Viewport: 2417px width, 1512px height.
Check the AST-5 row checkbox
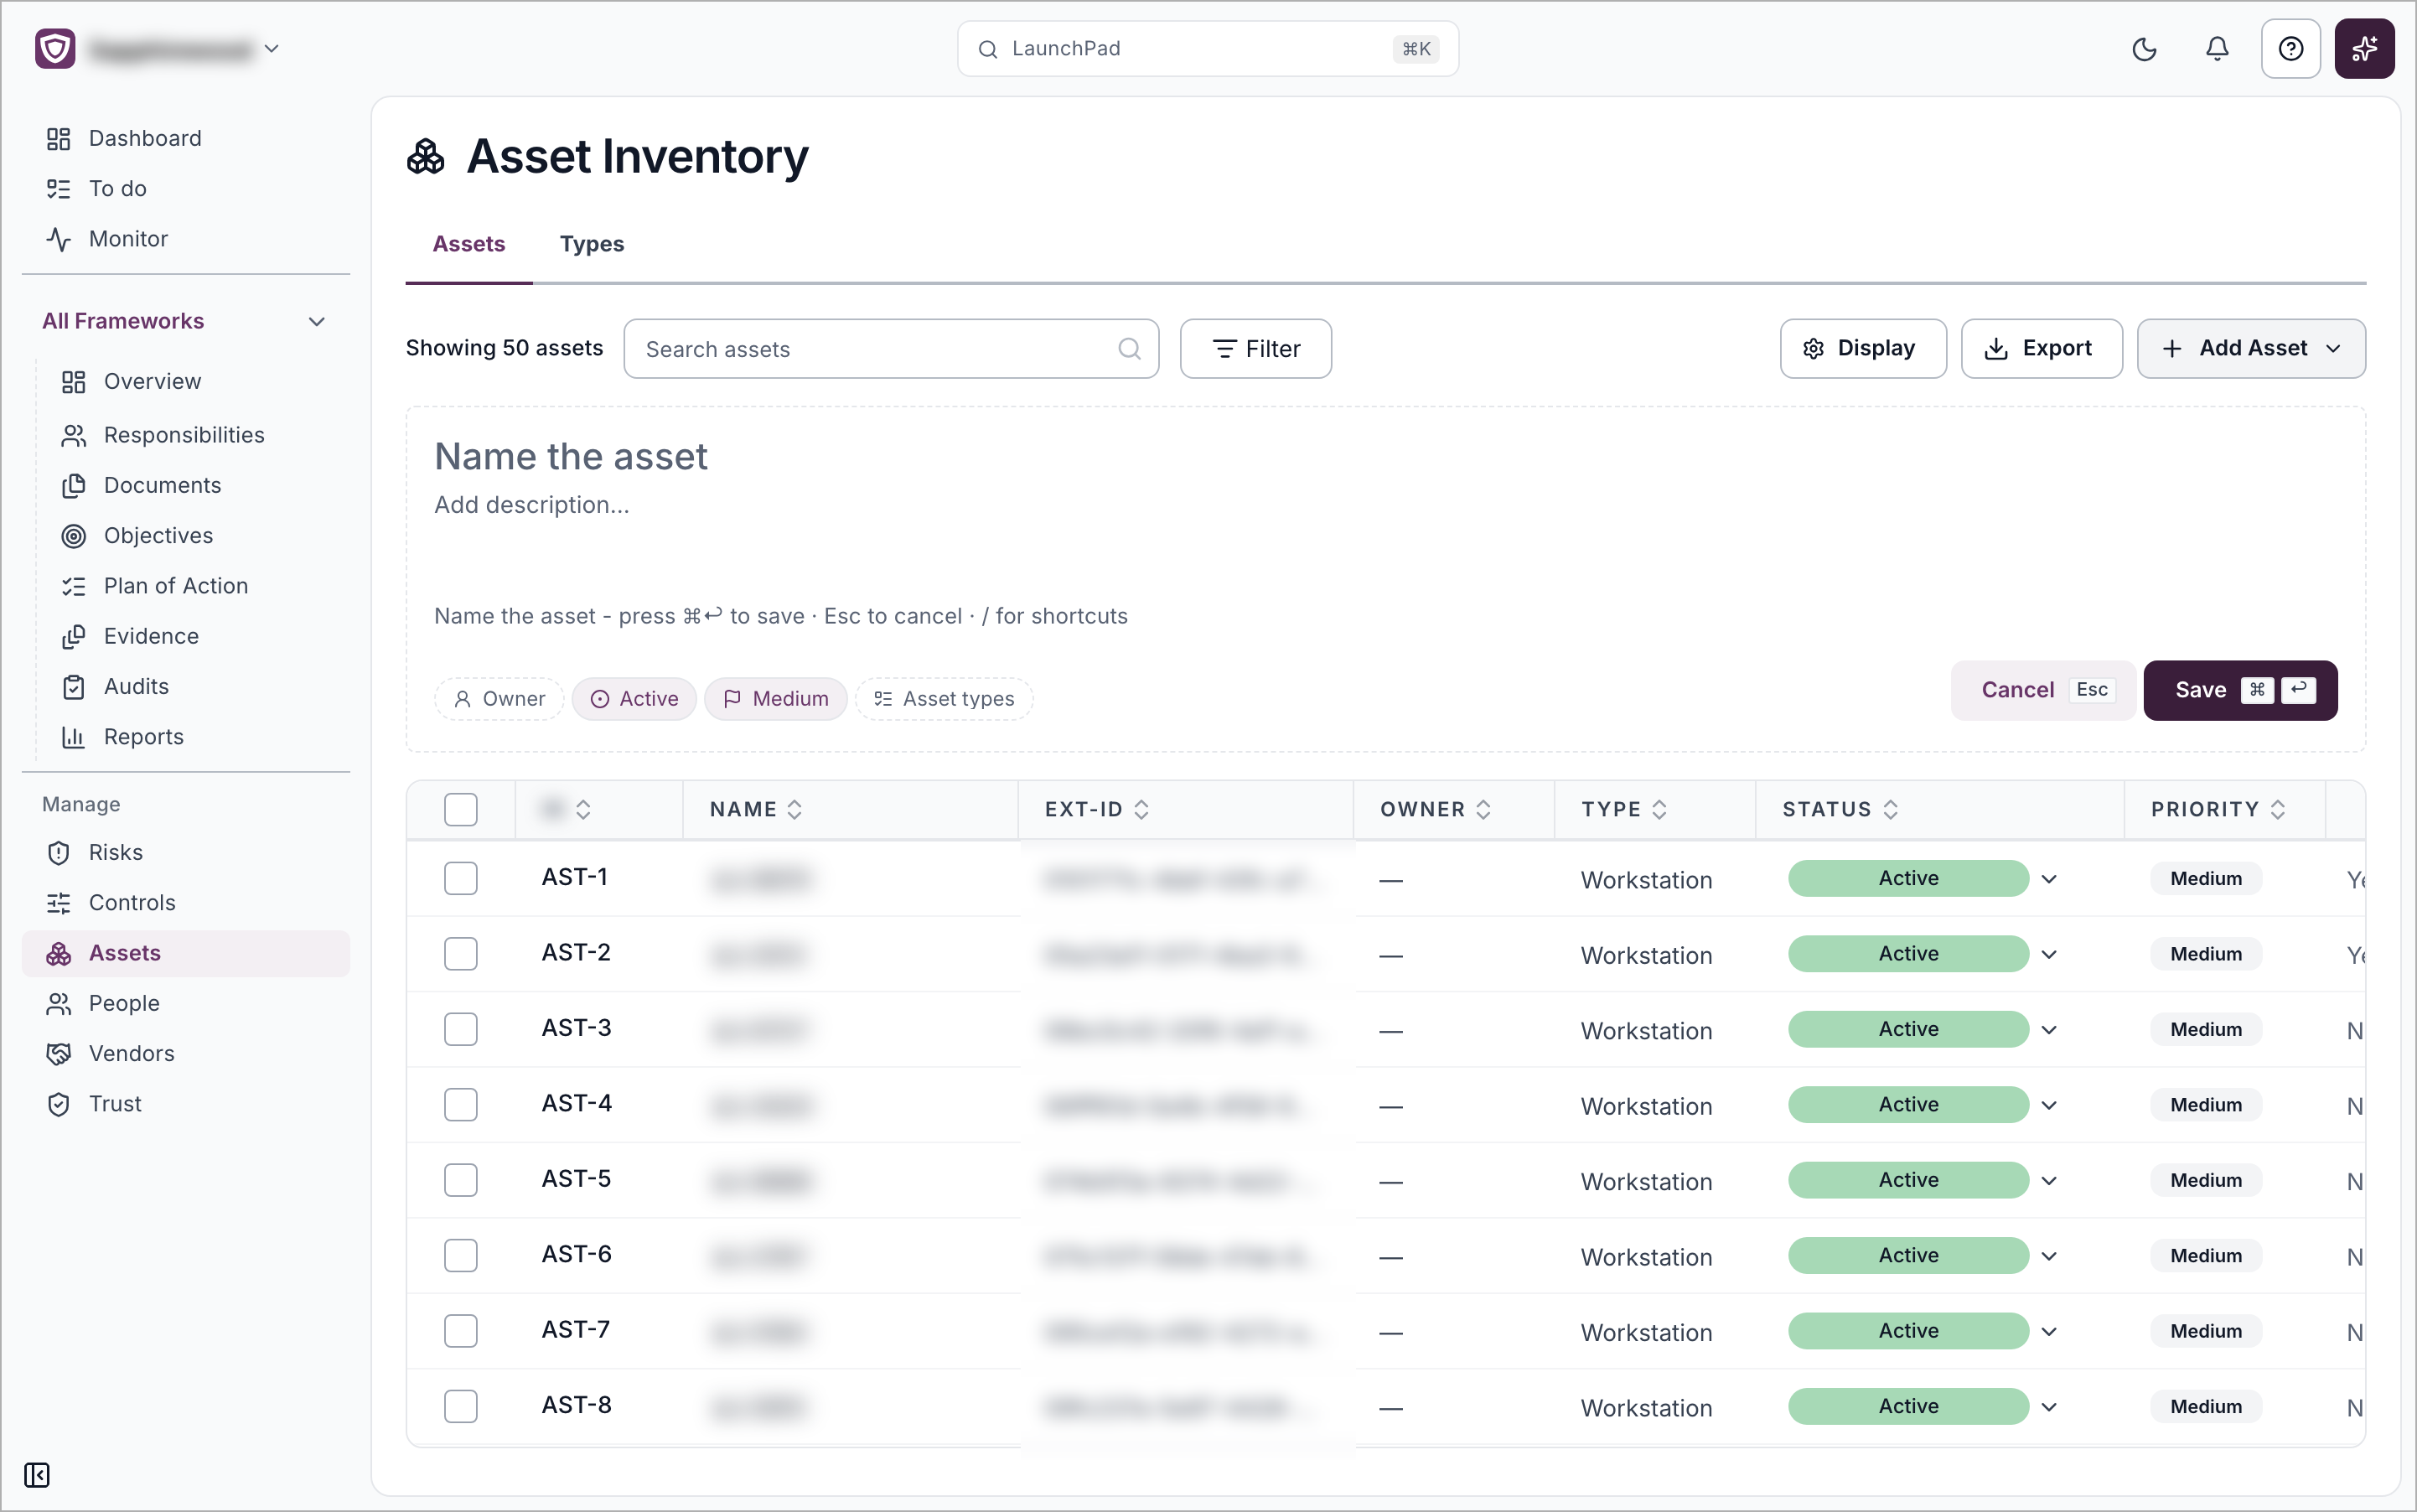point(461,1180)
